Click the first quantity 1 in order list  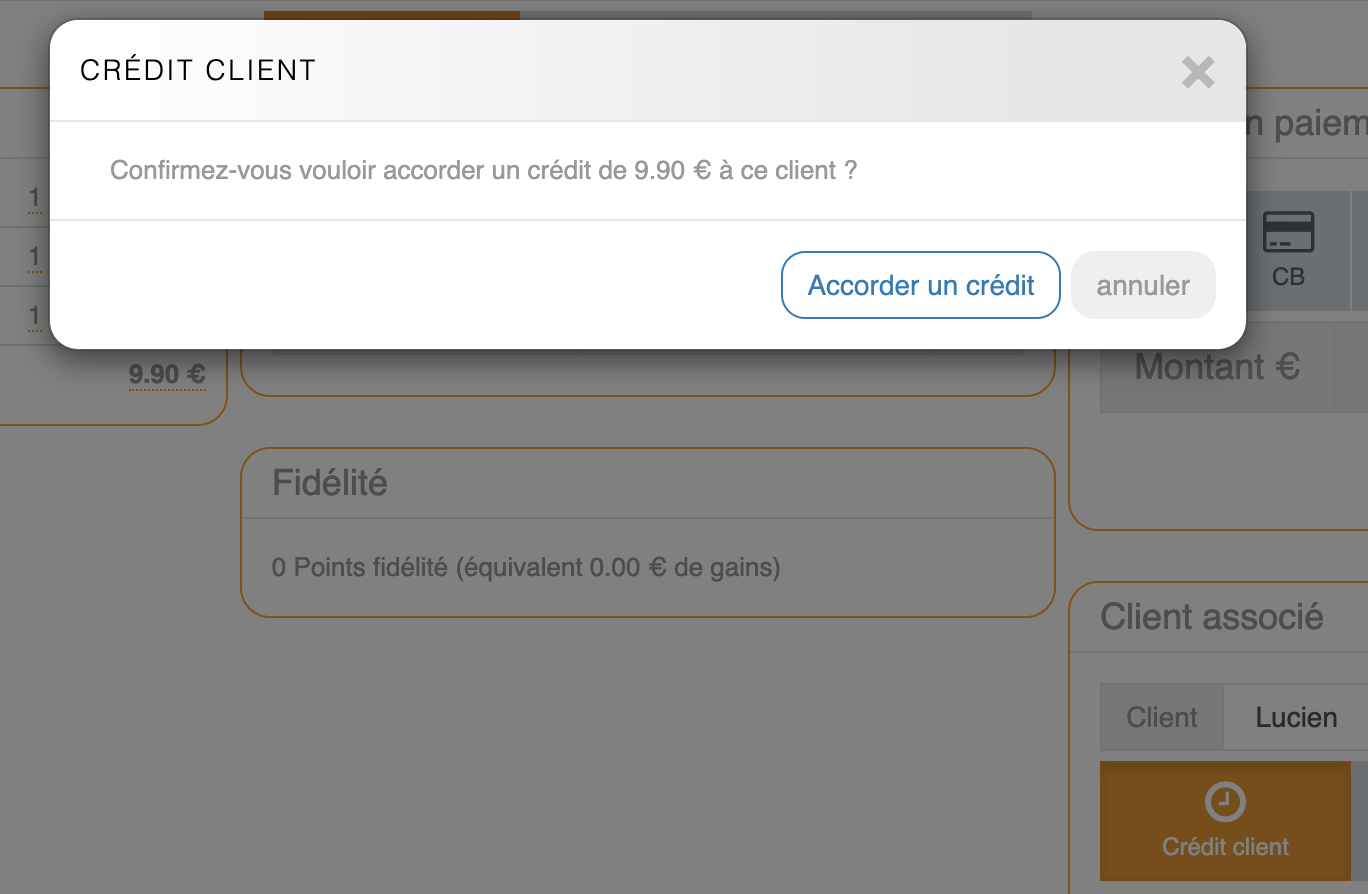click(35, 198)
